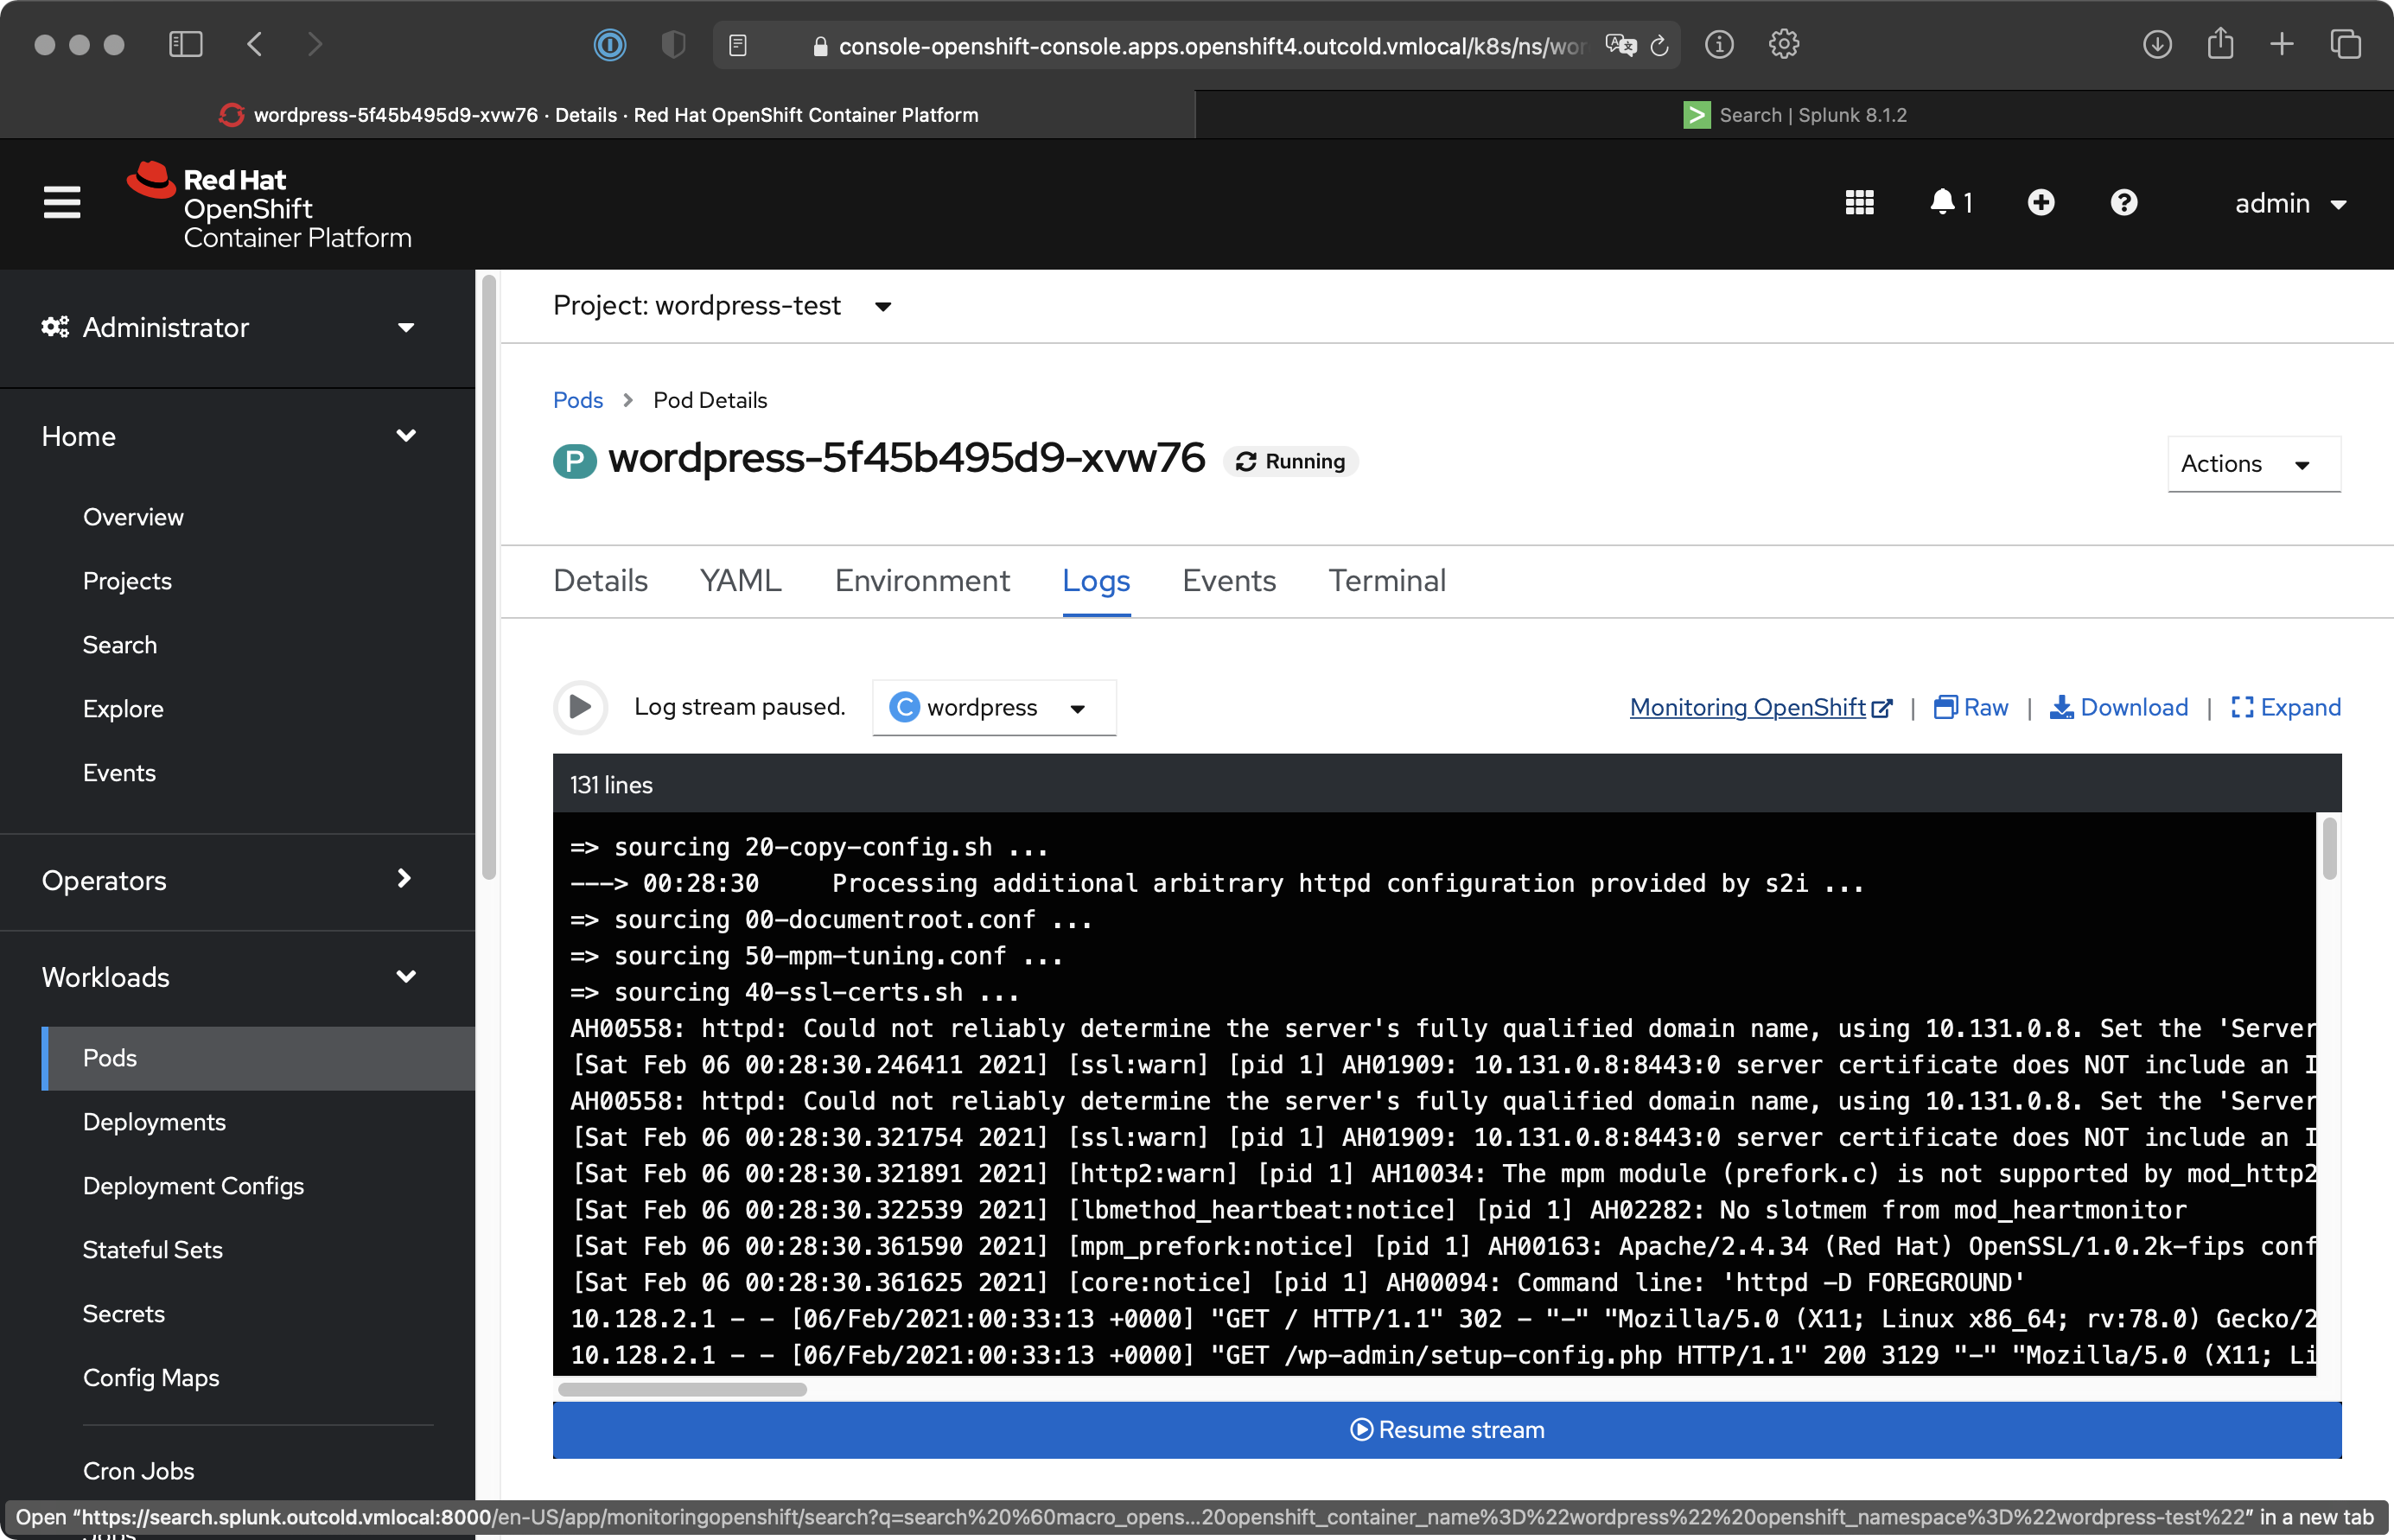The image size is (2394, 1540).
Task: Switch to the YAML tab
Action: 741,581
